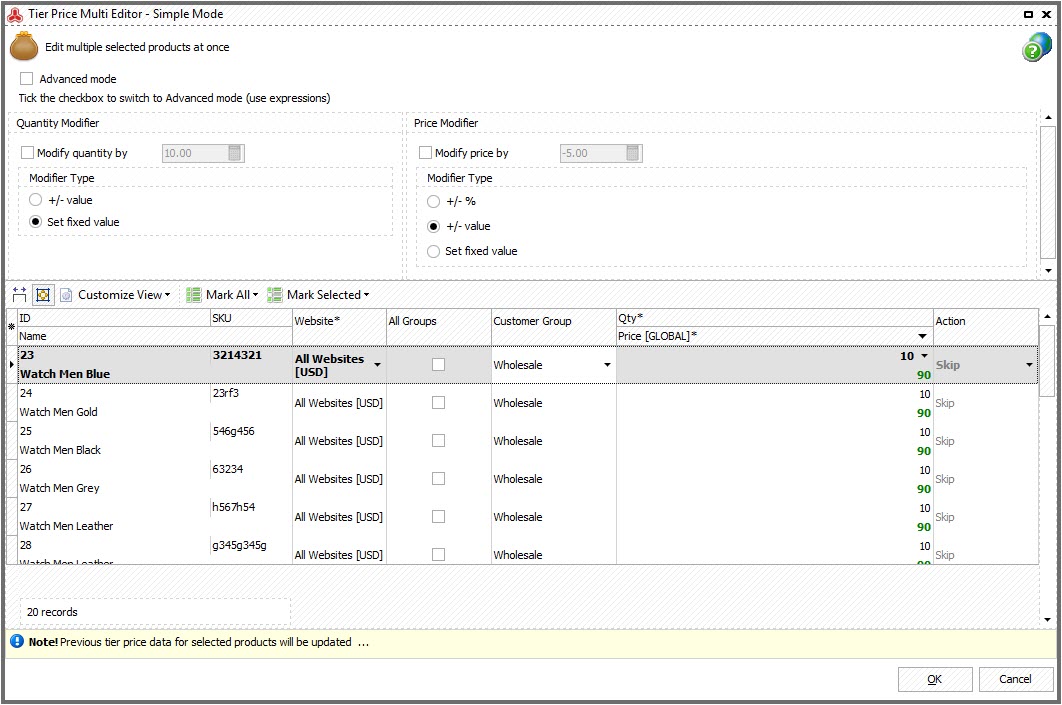This screenshot has width=1062, height=705.
Task: Click the All Groups column header
Action: coord(439,327)
